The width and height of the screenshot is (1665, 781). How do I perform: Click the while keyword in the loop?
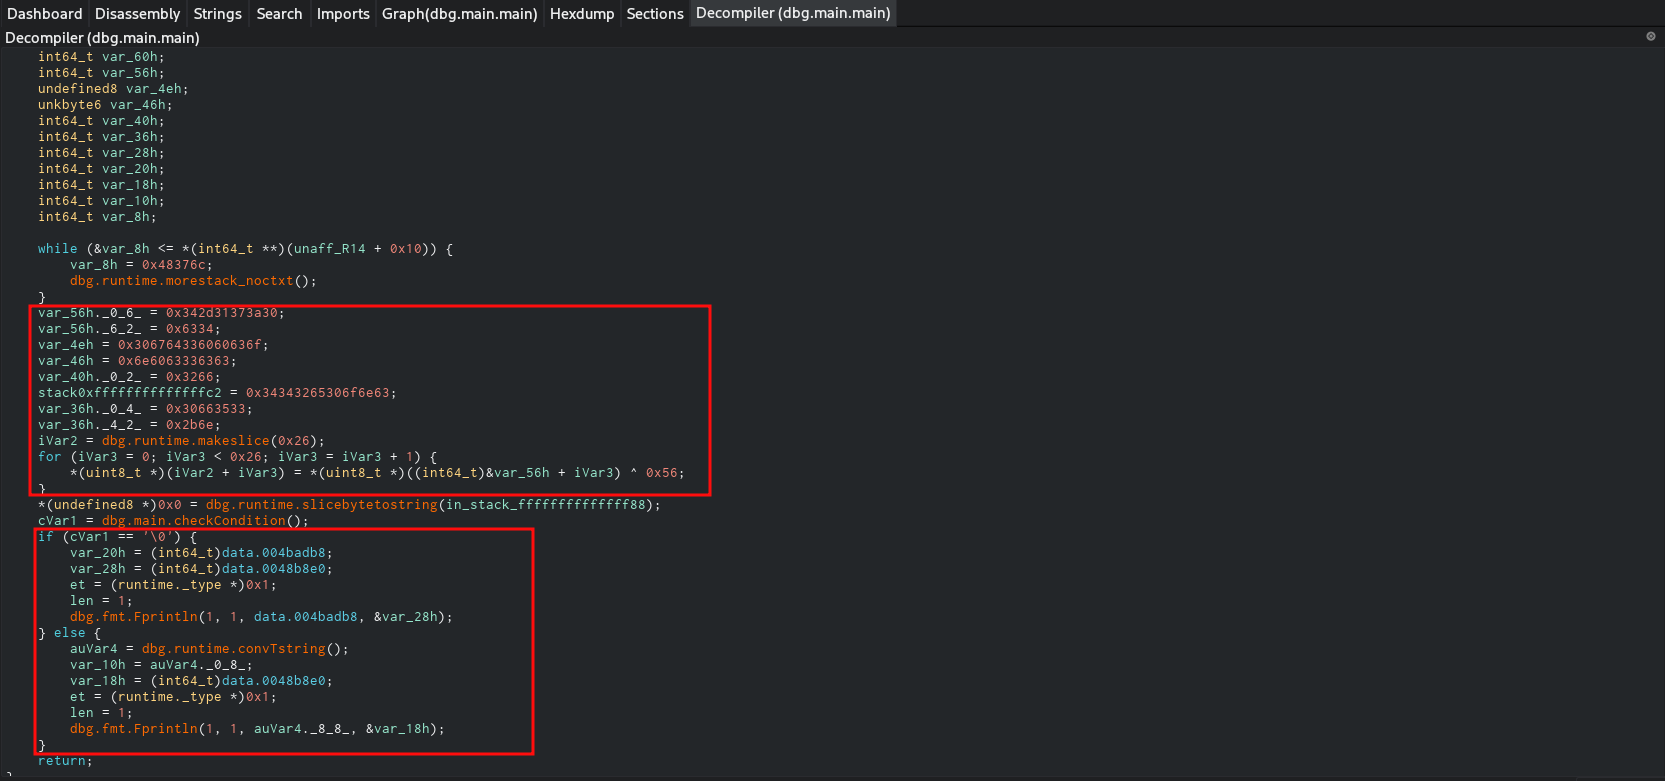(x=57, y=249)
